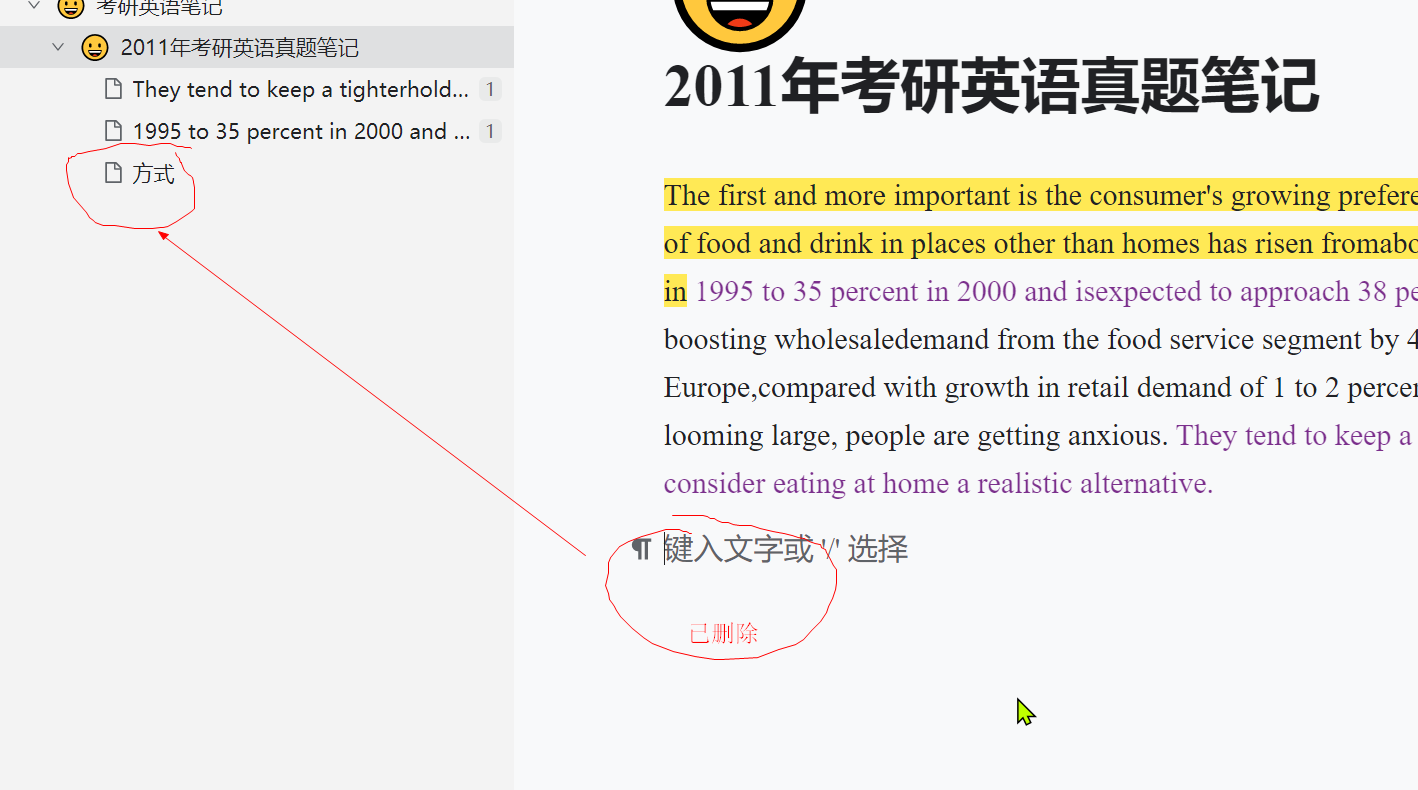Open purple reference '1995 to 35 percent in 2000'
Viewport: 1418px width, 790px height.
pos(856,291)
